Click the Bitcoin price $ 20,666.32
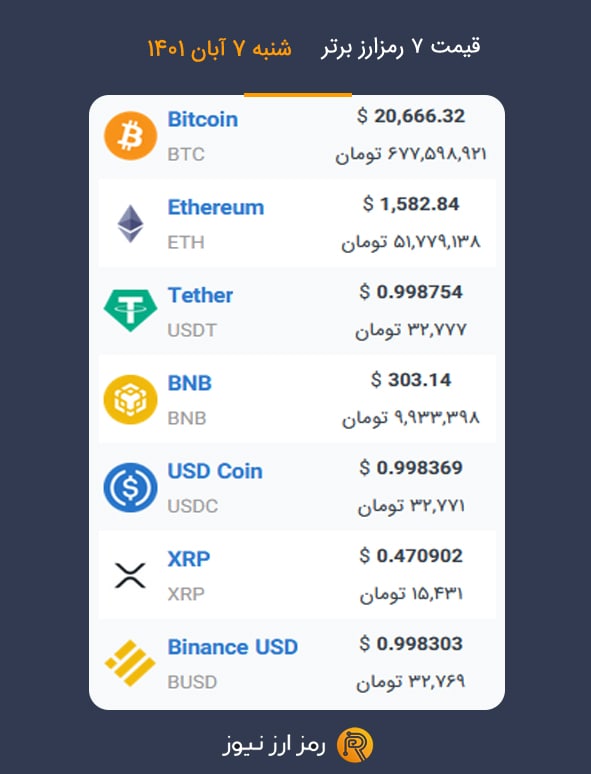591x774 pixels. click(411, 116)
